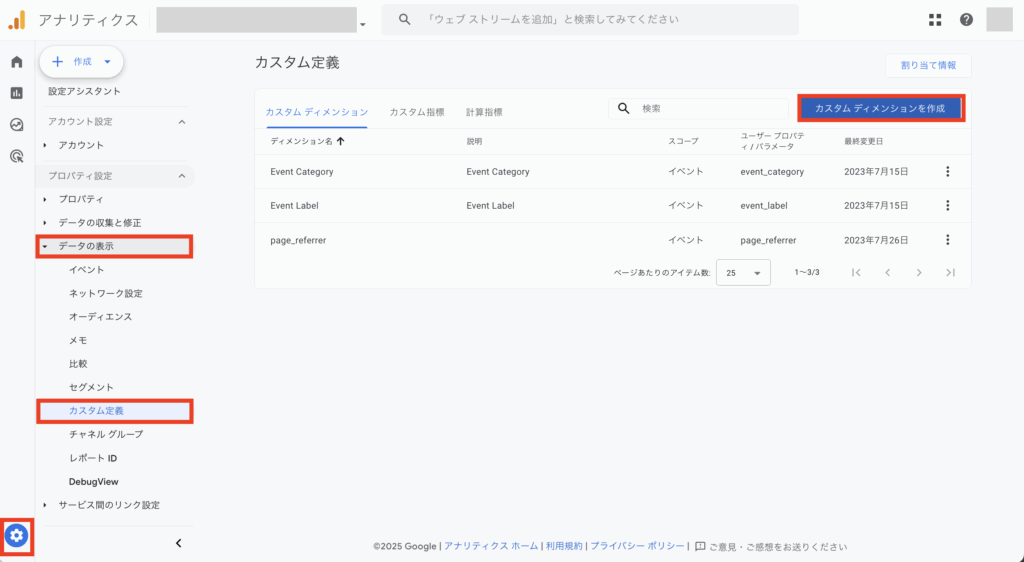Screen dimensions: 1024x562
Task: Open the Google apps grid icon
Action: pos(935,20)
